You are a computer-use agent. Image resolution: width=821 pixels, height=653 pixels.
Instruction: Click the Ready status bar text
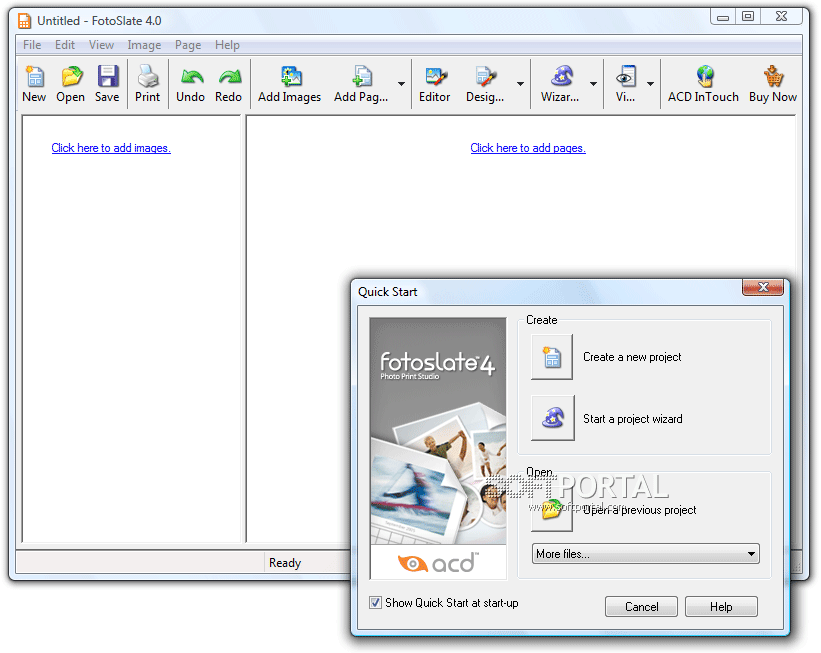pyautogui.click(x=285, y=563)
